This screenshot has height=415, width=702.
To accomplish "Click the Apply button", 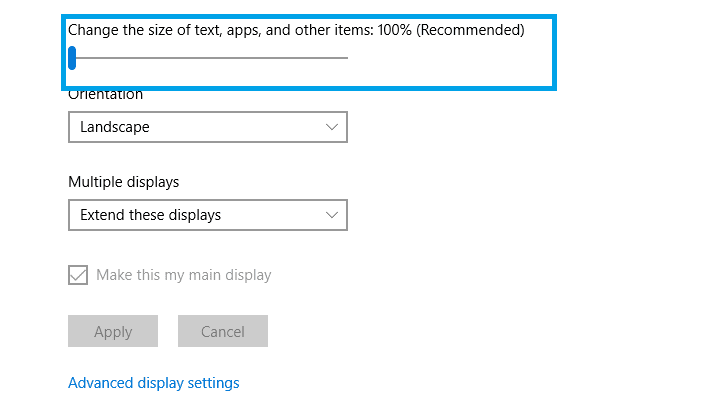I will [x=113, y=331].
